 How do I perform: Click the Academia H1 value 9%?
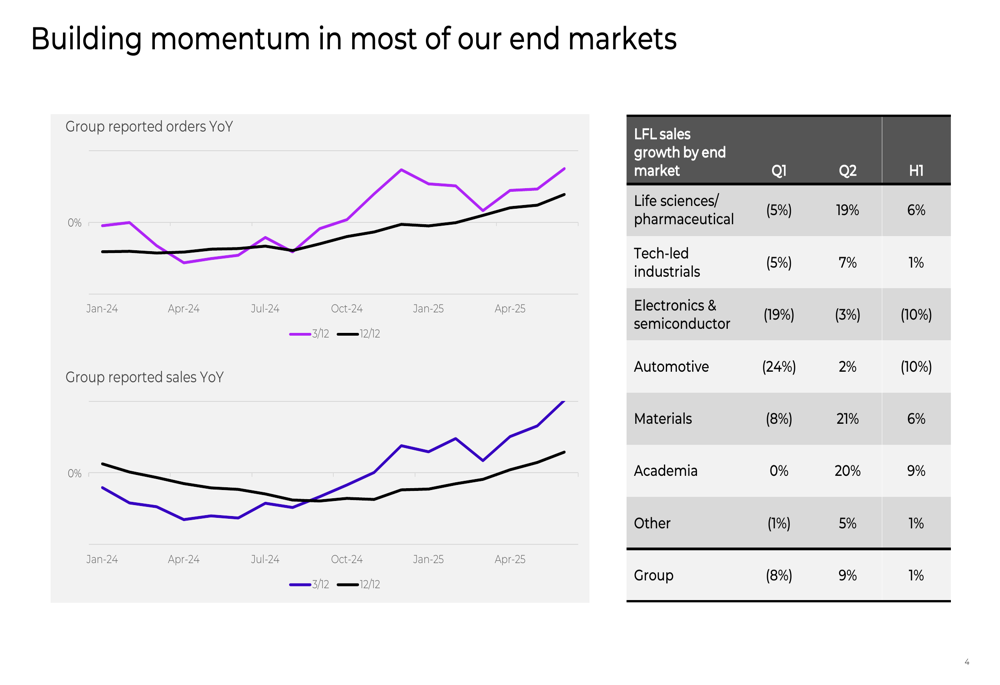916,471
